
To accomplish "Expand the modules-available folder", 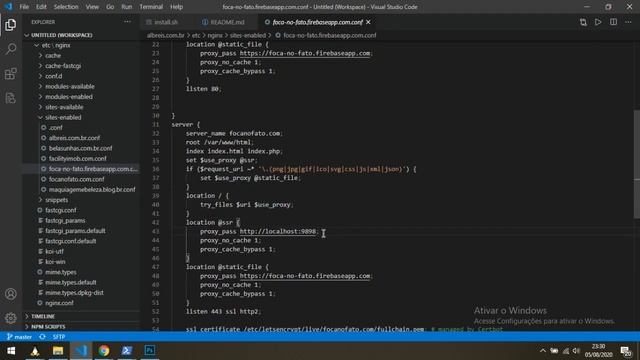I will coord(69,87).
